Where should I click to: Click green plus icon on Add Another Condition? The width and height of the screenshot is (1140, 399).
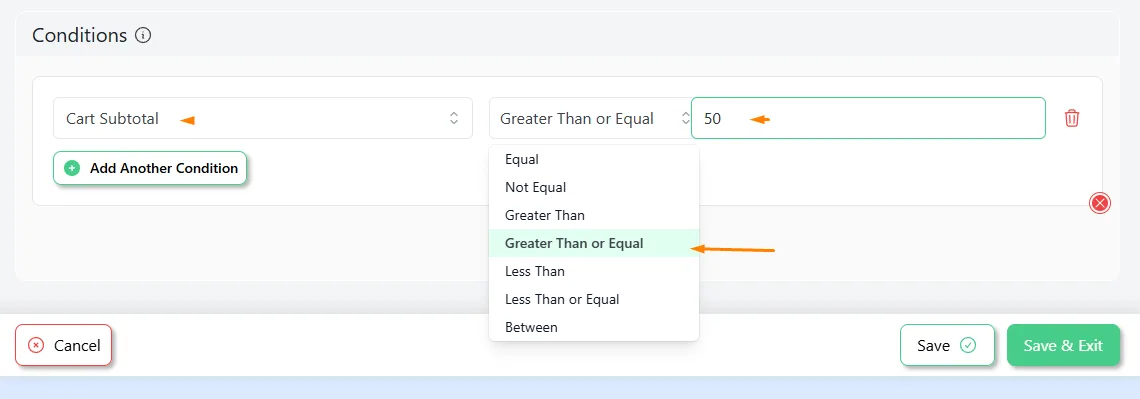[72, 168]
